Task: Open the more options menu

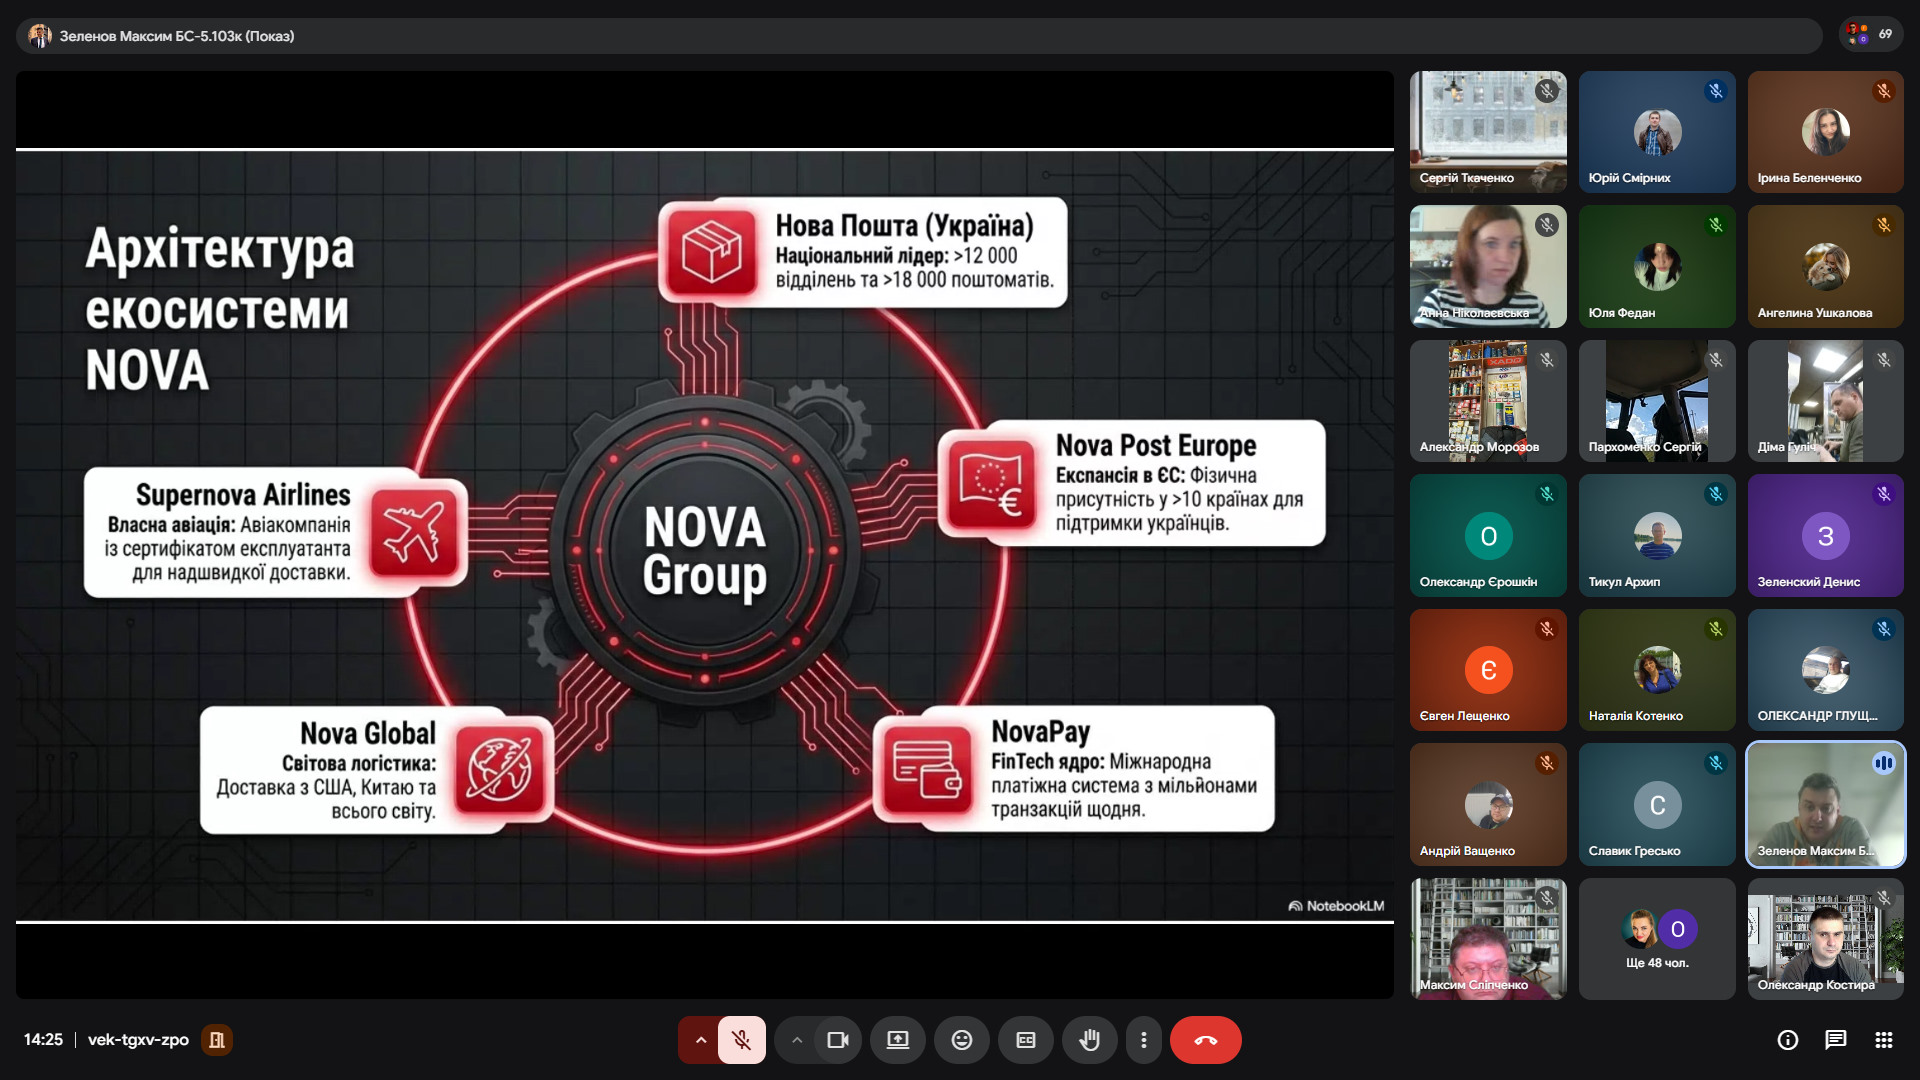Action: click(x=1143, y=1040)
